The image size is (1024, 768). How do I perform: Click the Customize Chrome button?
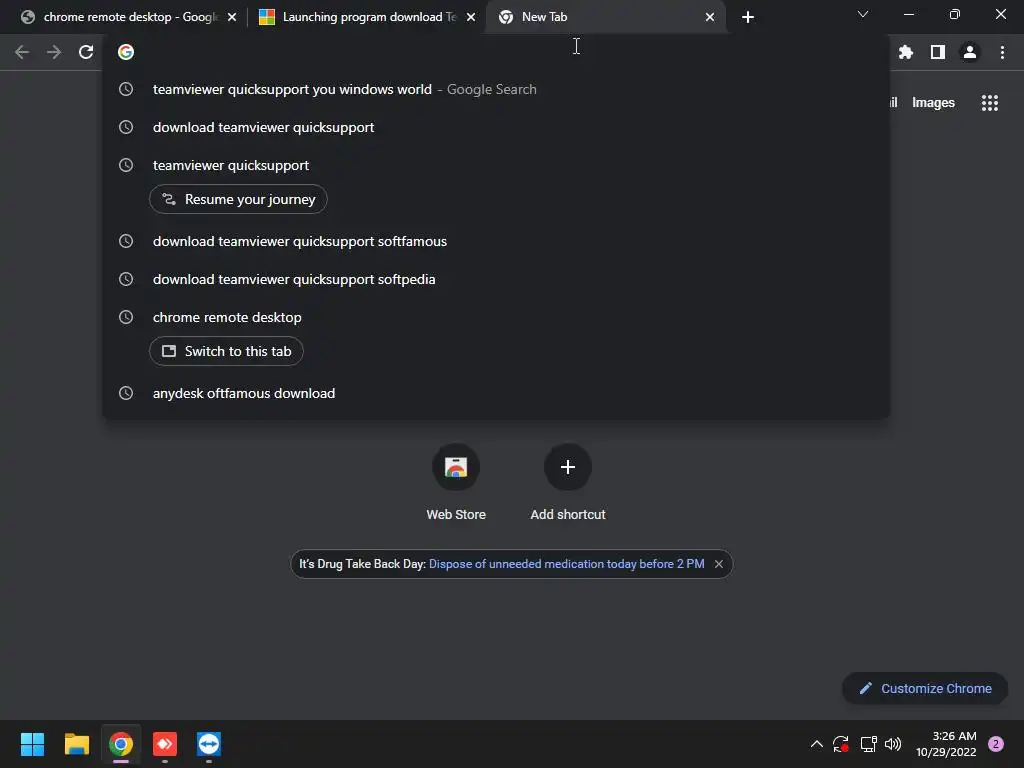tap(925, 688)
